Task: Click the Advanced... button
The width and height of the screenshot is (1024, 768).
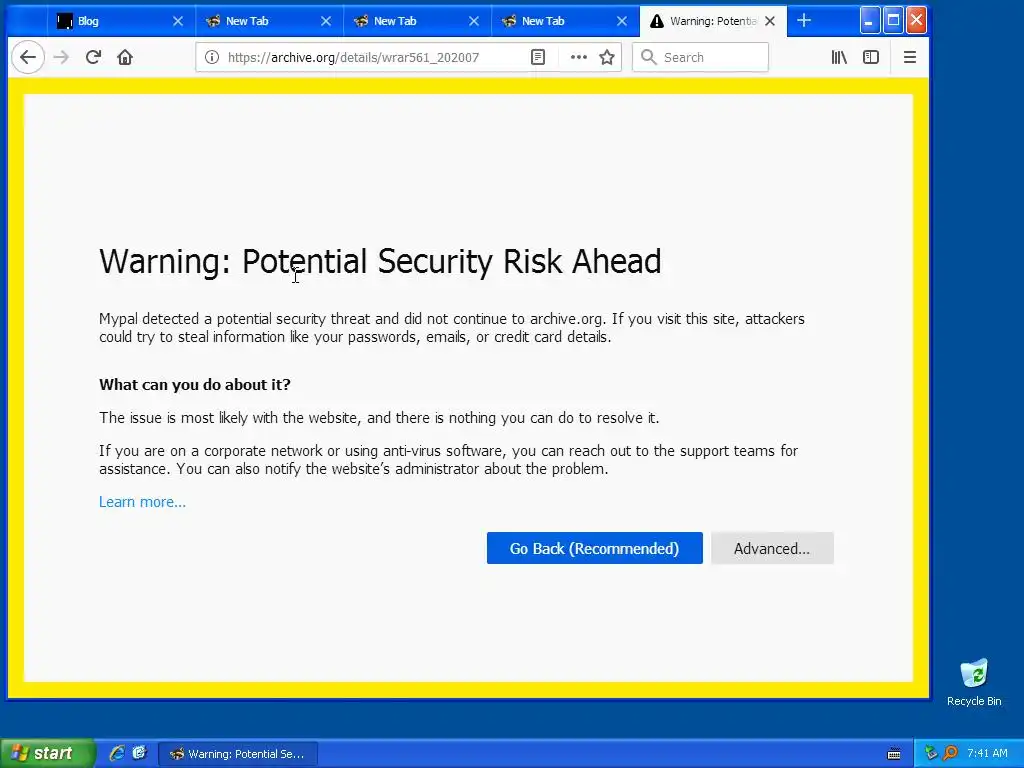Action: tap(772, 548)
